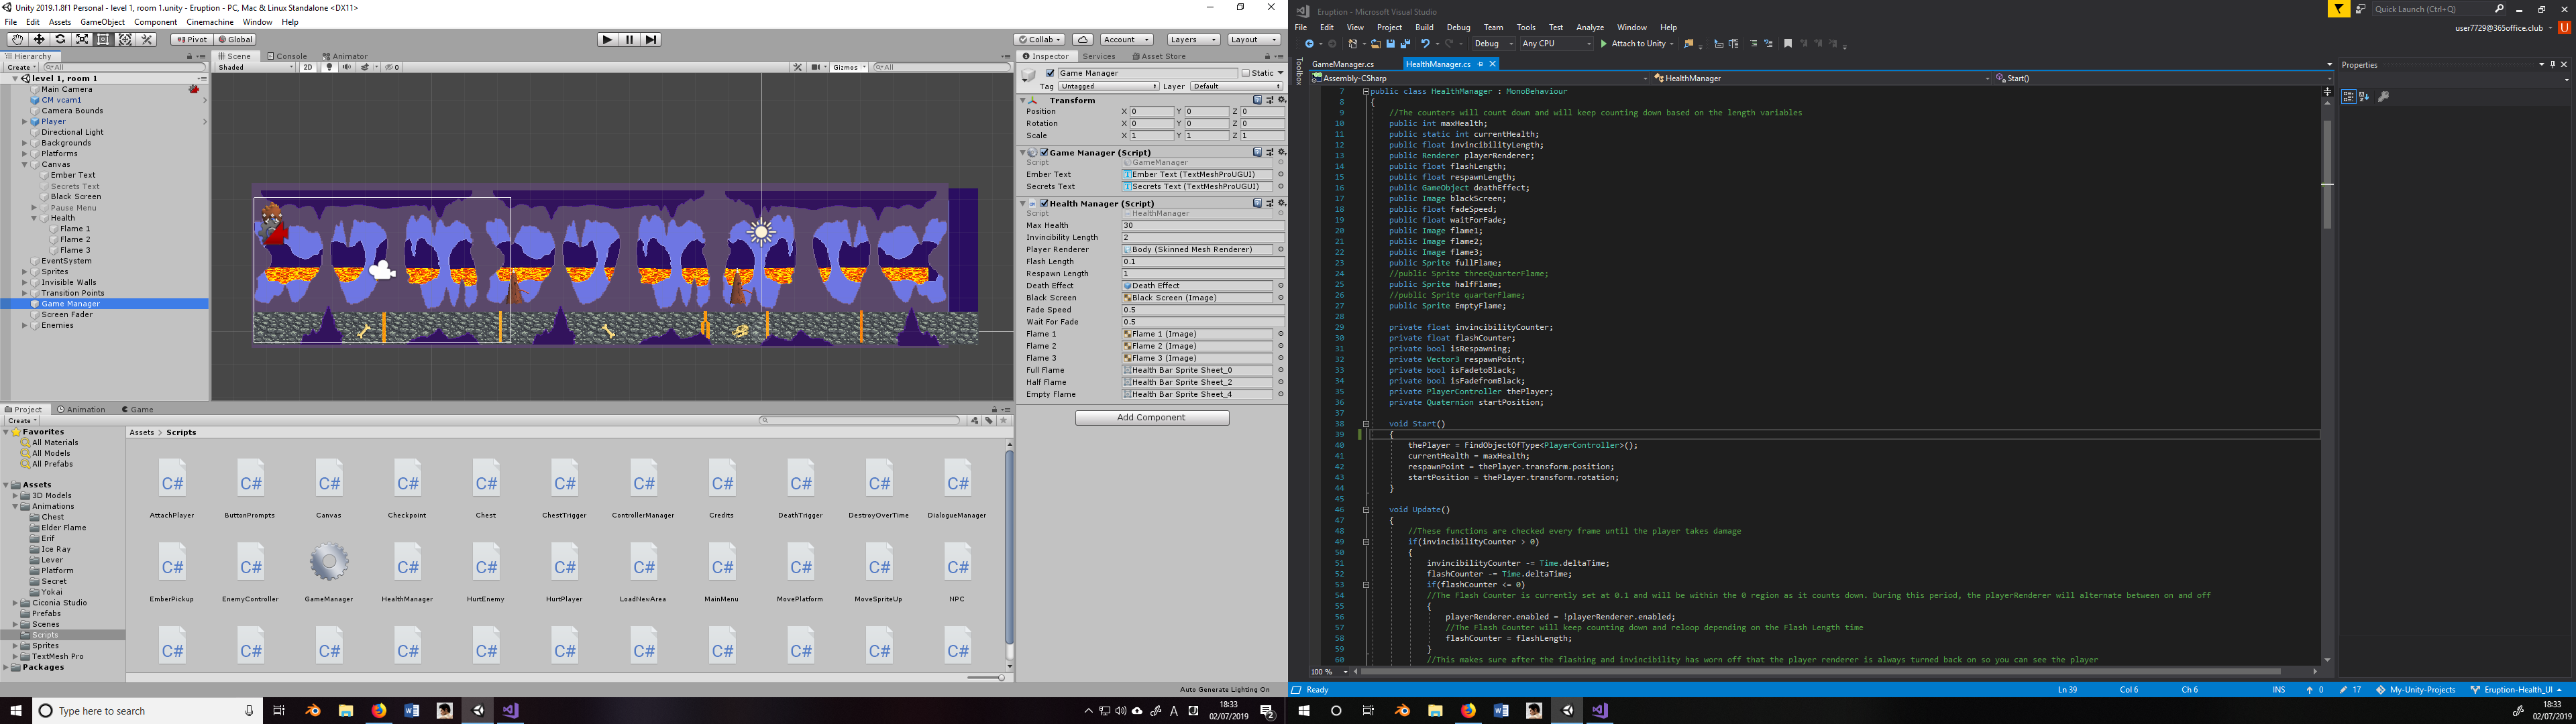2576x724 pixels.
Task: Toggle scene lighting bulb icon
Action: (x=329, y=67)
